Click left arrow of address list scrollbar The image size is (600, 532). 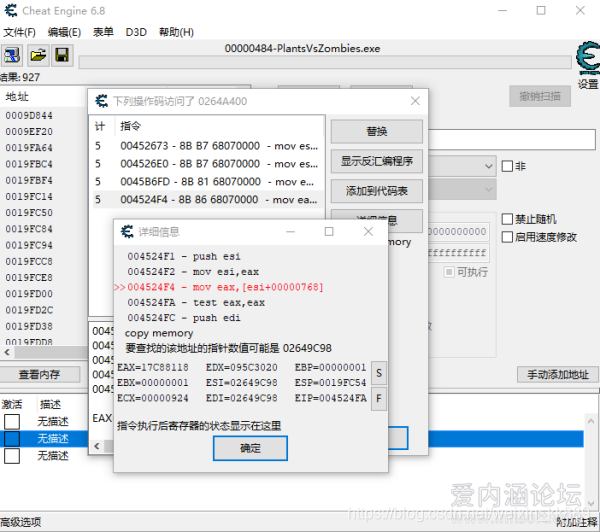pyautogui.click(x=7, y=352)
